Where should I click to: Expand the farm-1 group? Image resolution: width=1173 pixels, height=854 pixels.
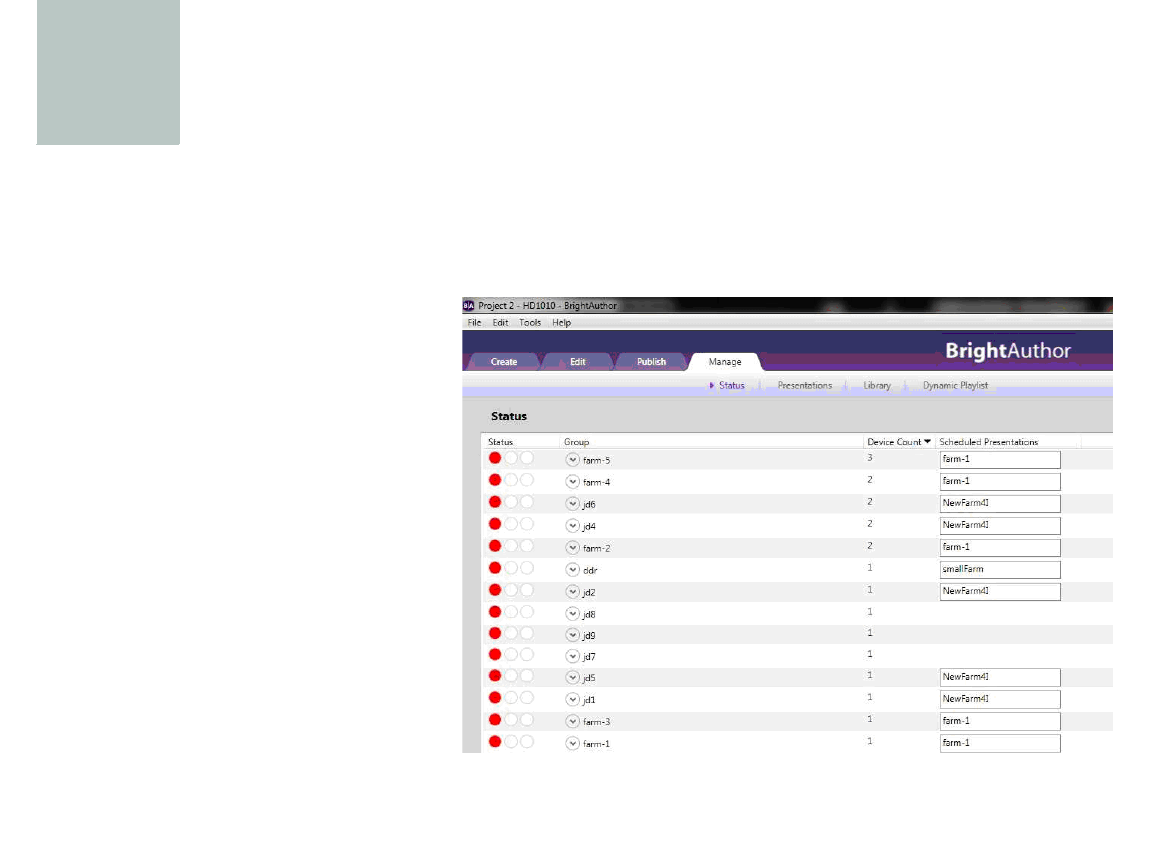click(572, 743)
